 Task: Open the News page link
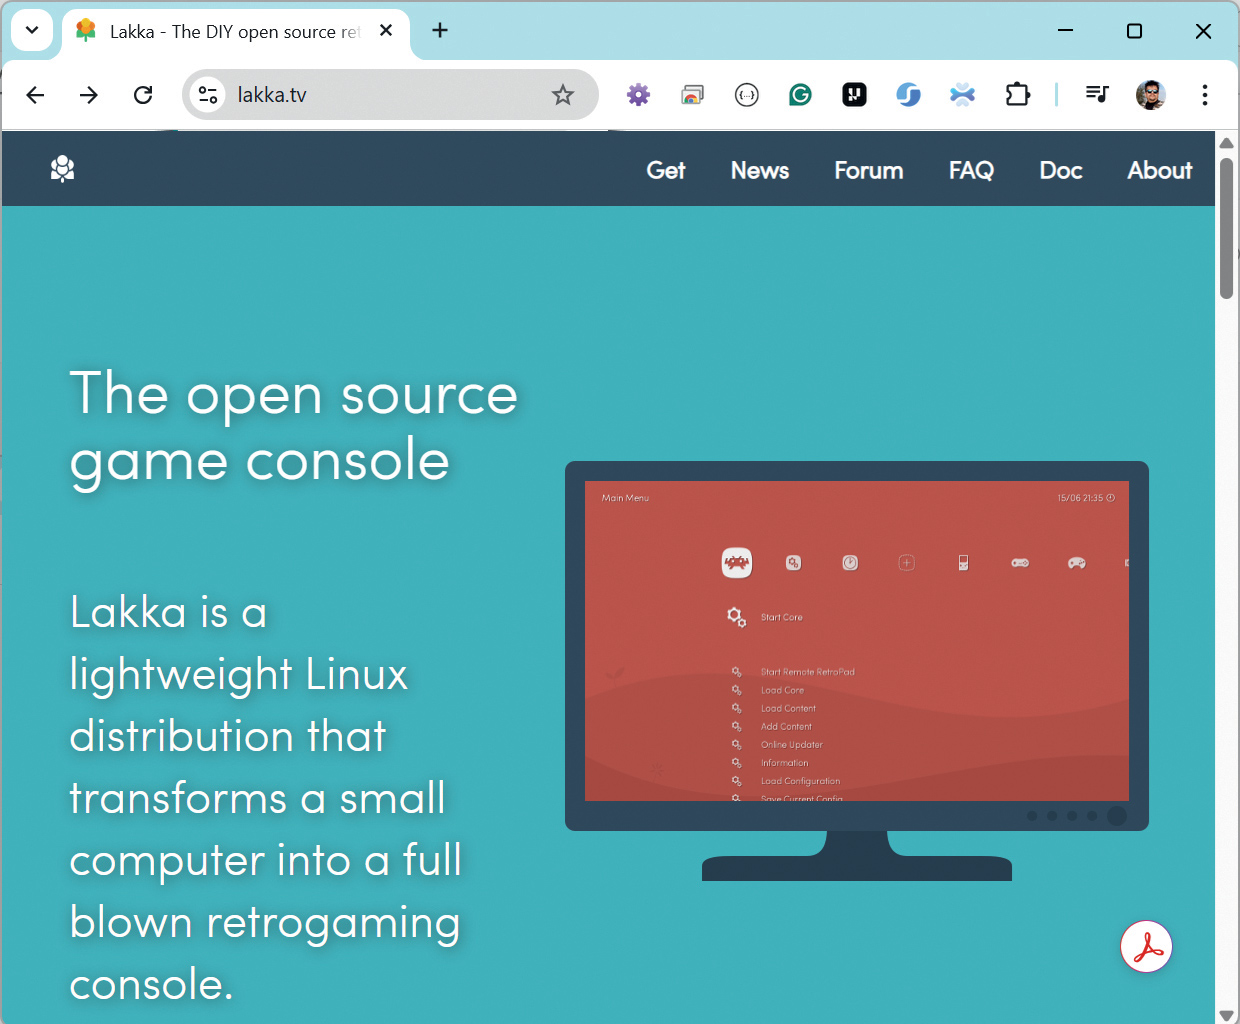tap(760, 170)
